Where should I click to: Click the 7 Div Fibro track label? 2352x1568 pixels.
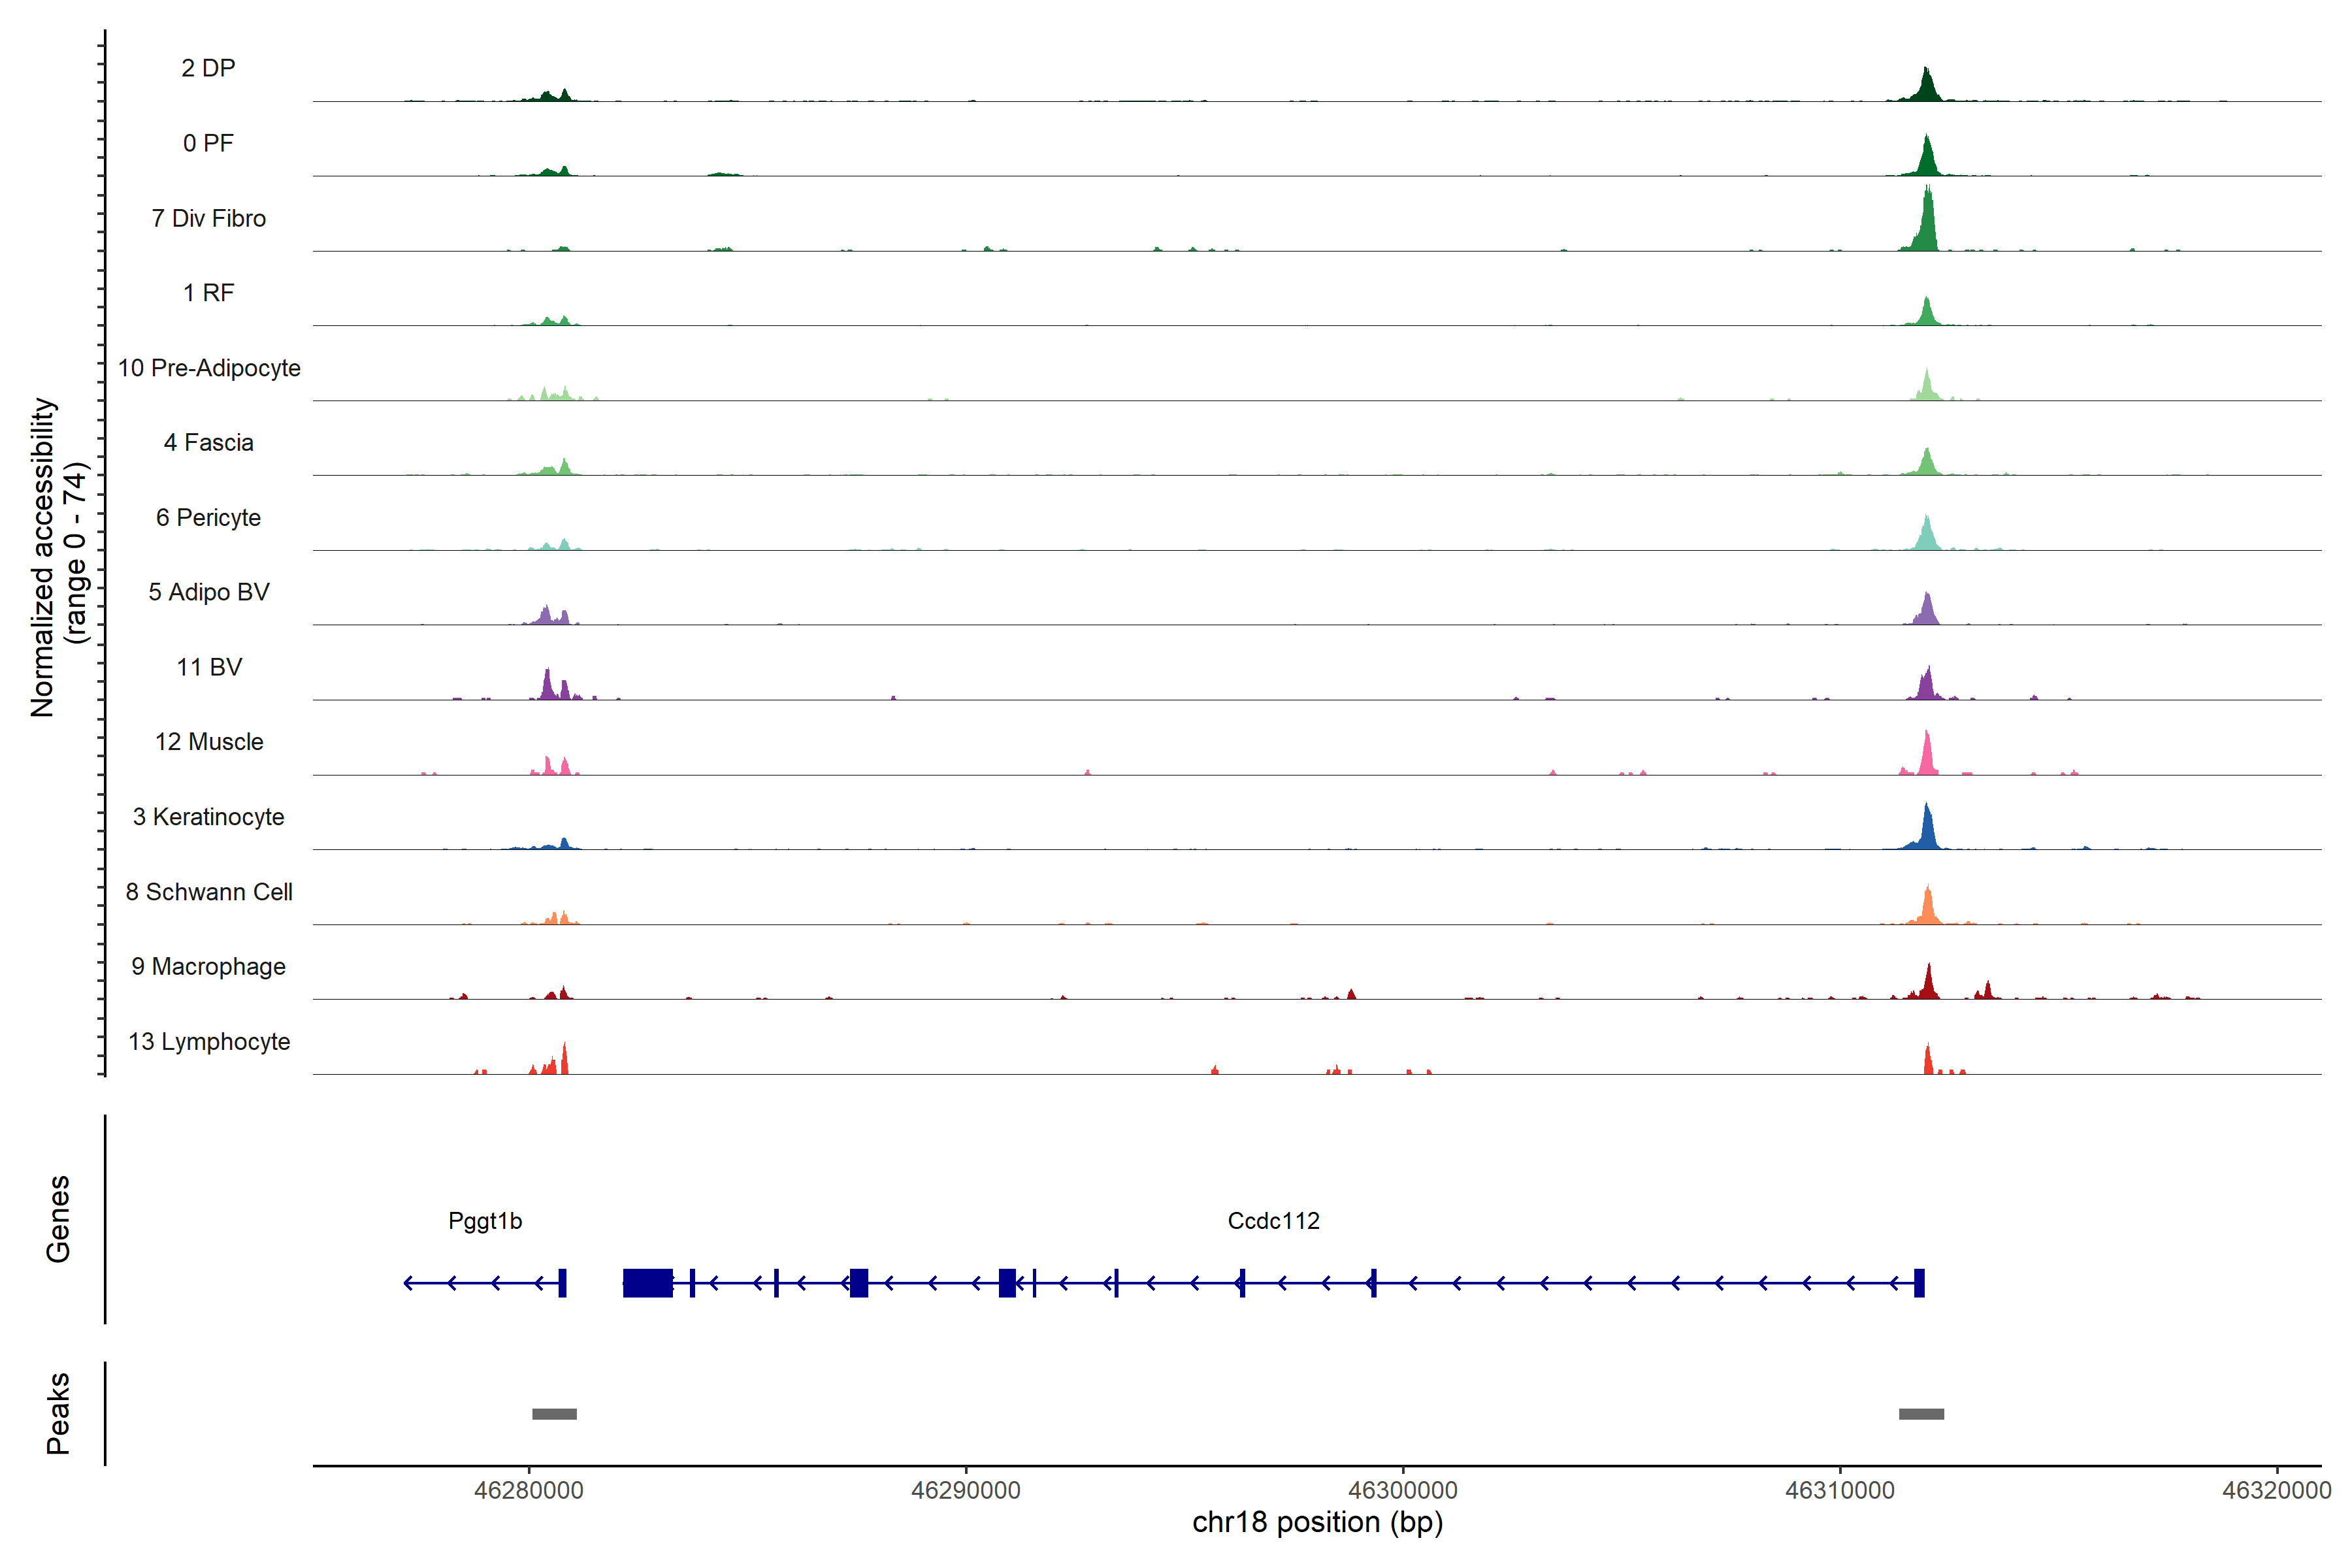pyautogui.click(x=208, y=218)
